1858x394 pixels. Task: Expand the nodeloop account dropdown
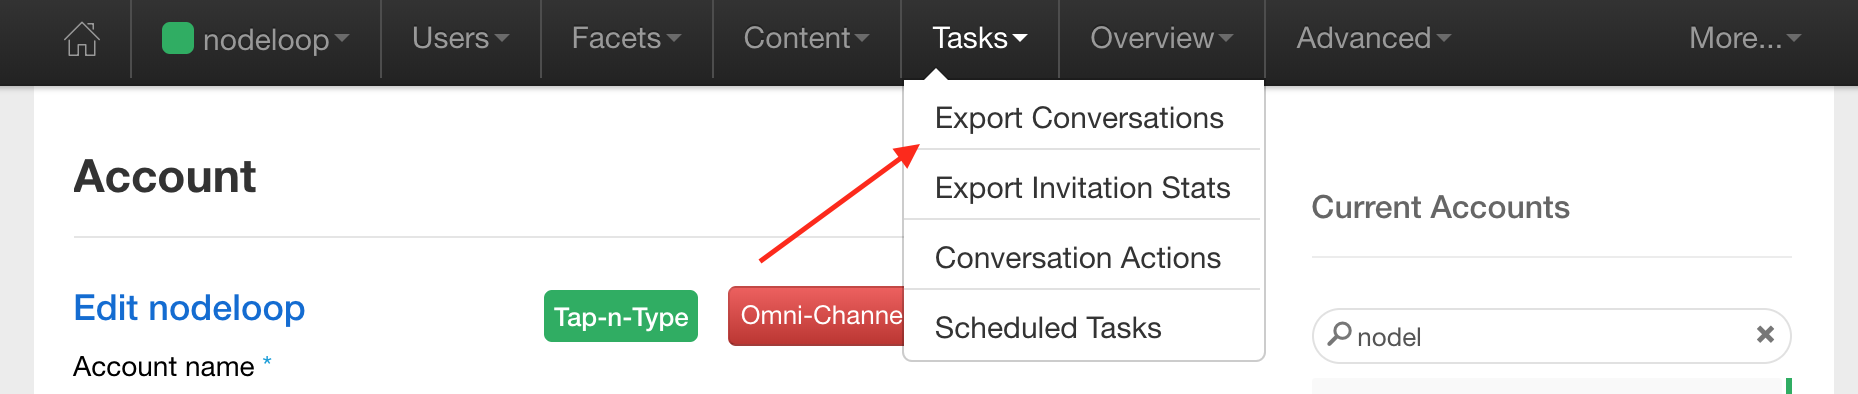(256, 39)
